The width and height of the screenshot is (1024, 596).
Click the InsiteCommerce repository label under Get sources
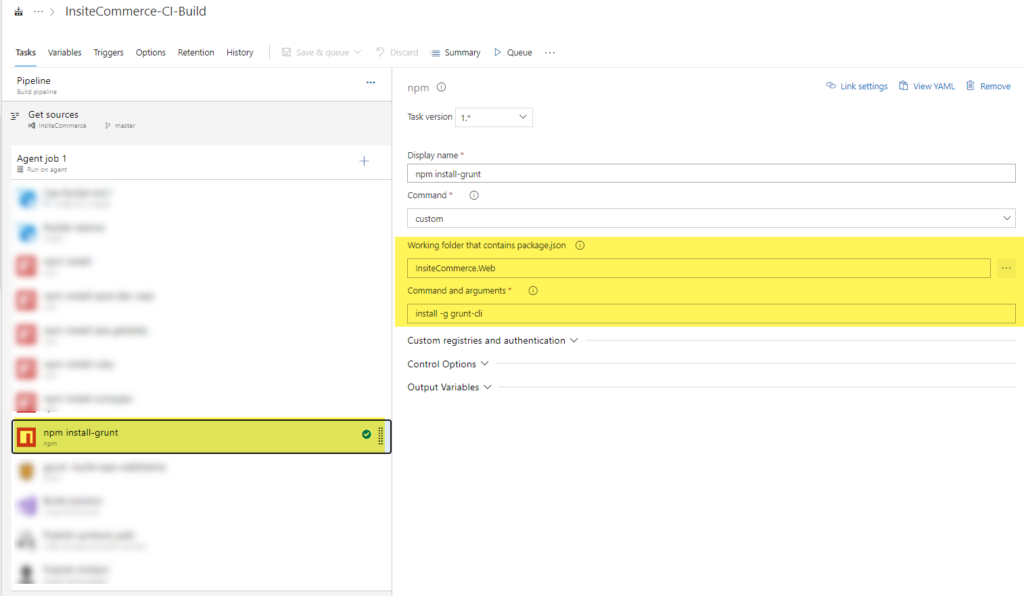pos(57,125)
